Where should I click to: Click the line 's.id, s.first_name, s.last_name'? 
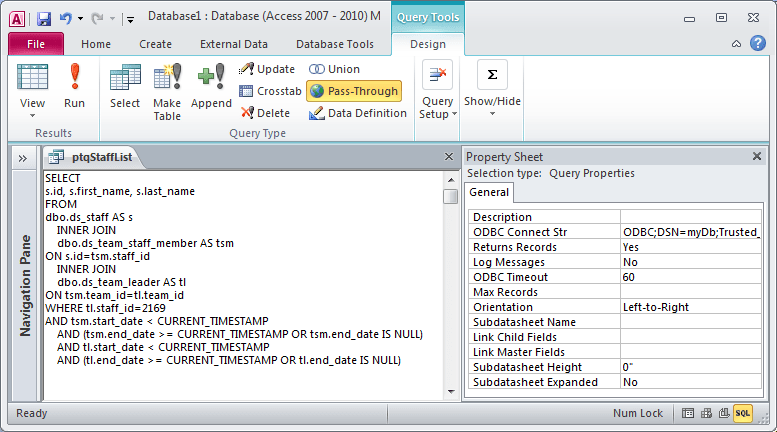120,191
